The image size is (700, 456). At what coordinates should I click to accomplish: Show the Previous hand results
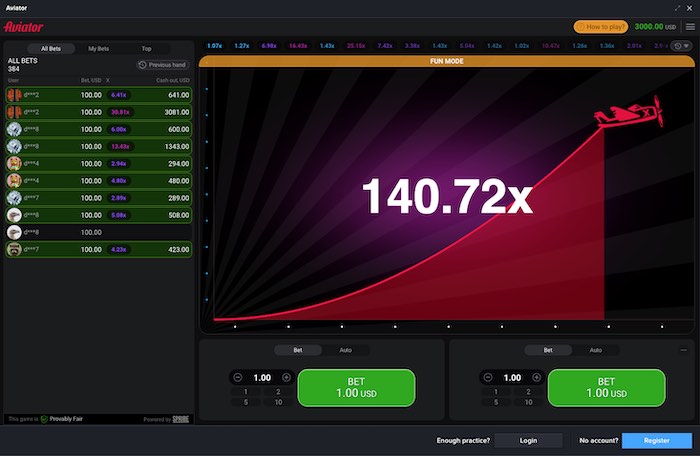click(x=163, y=65)
